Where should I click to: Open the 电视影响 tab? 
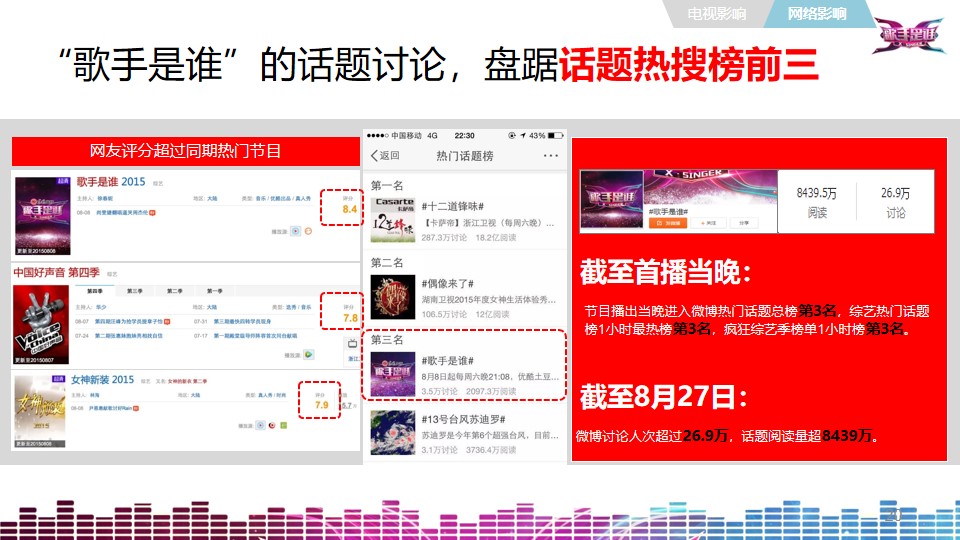(x=716, y=13)
